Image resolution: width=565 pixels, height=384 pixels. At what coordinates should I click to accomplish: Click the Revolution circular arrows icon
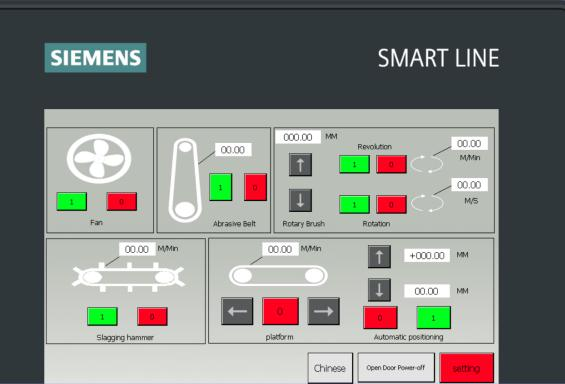427,164
